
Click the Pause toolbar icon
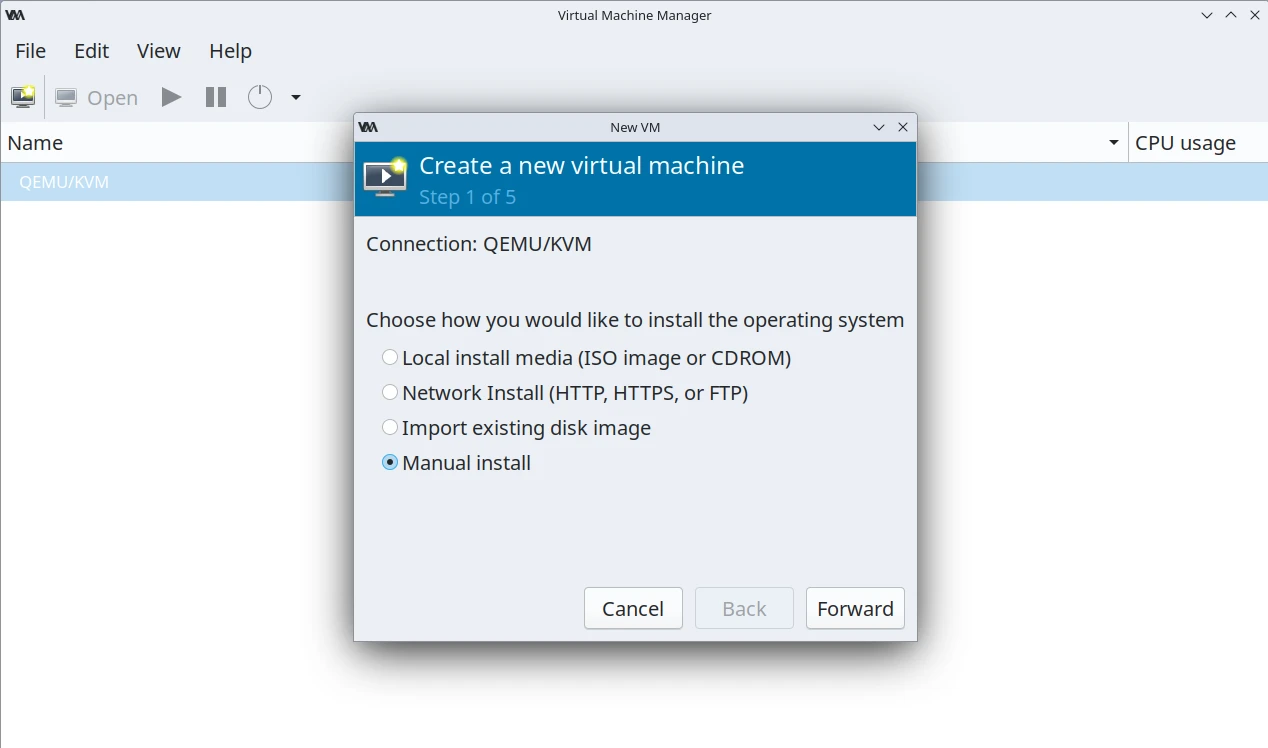pos(216,97)
